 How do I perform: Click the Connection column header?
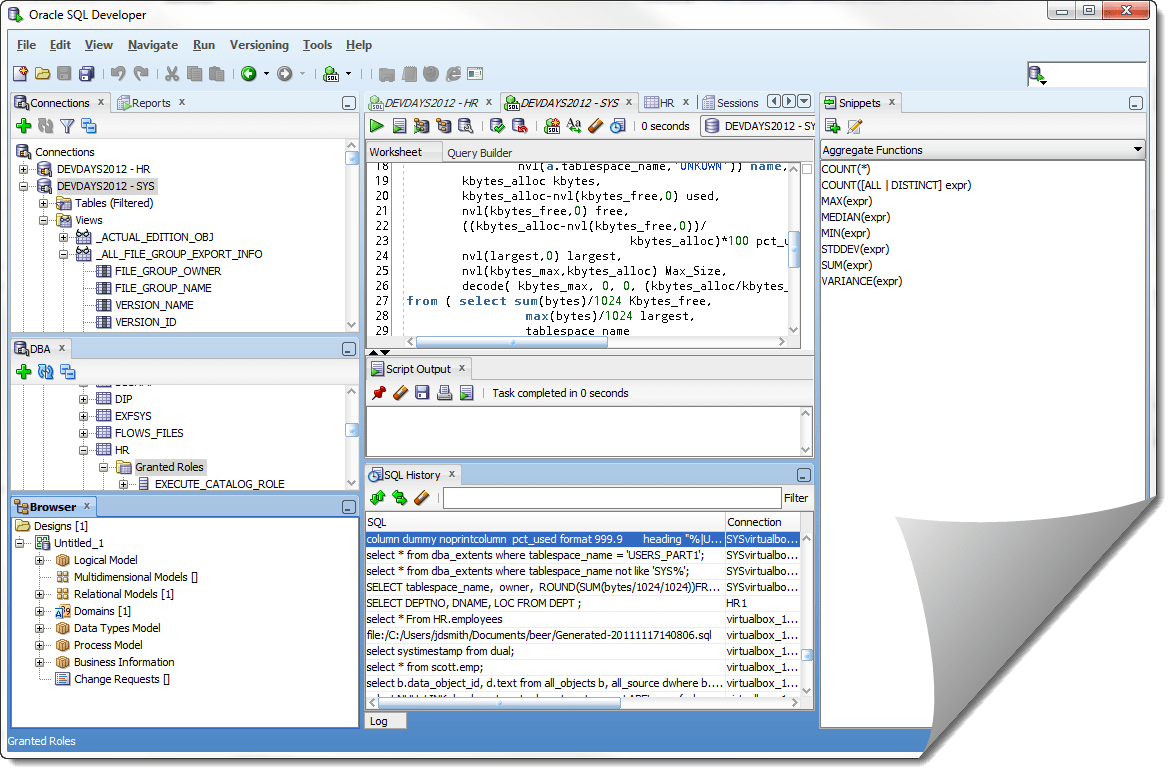click(762, 522)
